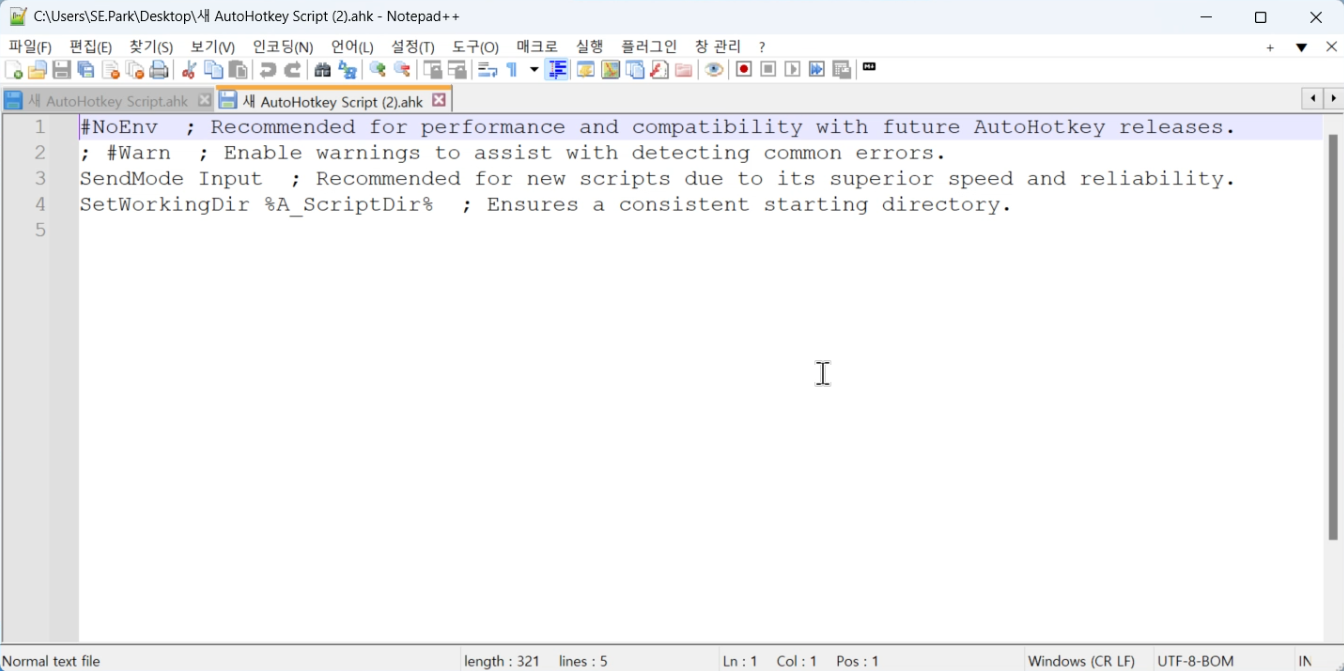Toggle word wrap toolbar icon

487,70
